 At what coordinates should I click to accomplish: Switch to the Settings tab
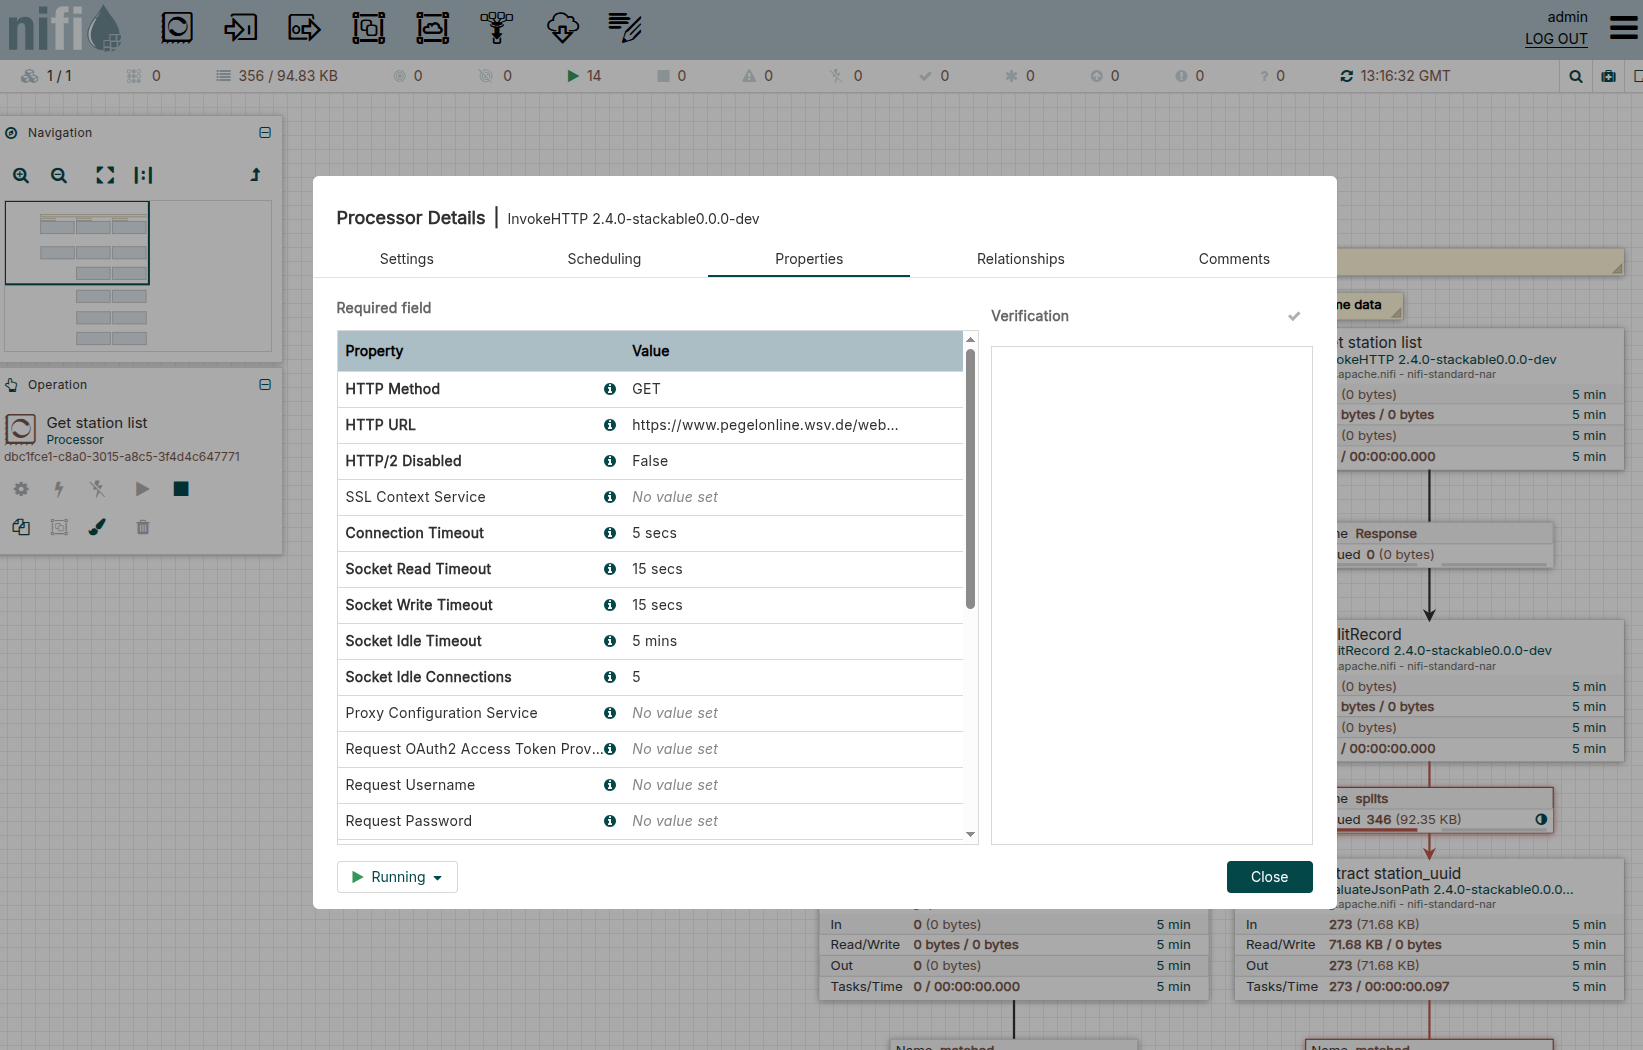pyautogui.click(x=406, y=259)
